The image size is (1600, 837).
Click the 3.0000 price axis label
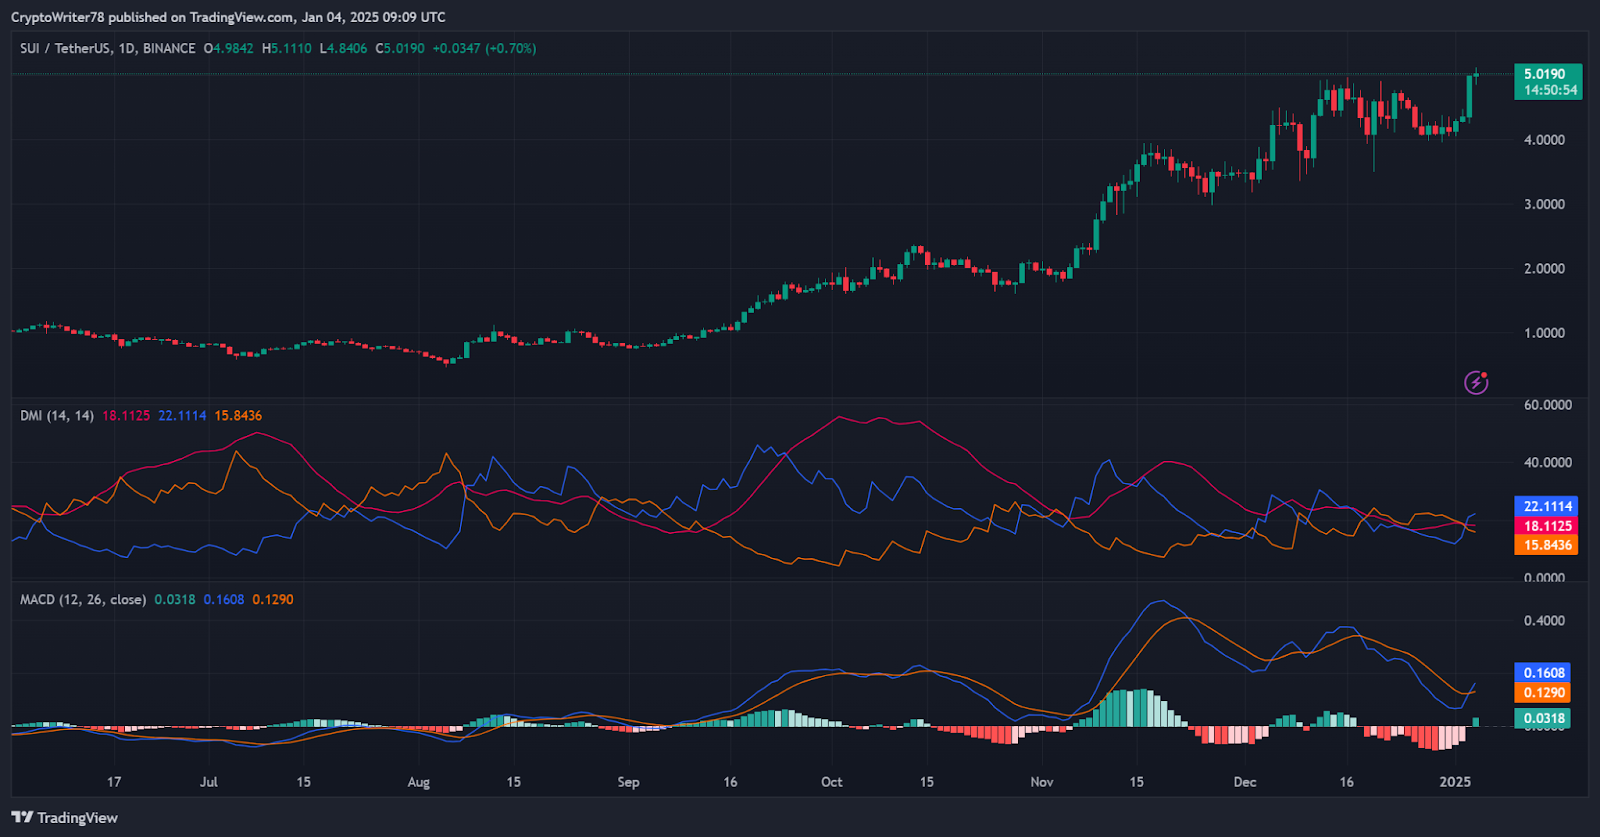(1544, 204)
